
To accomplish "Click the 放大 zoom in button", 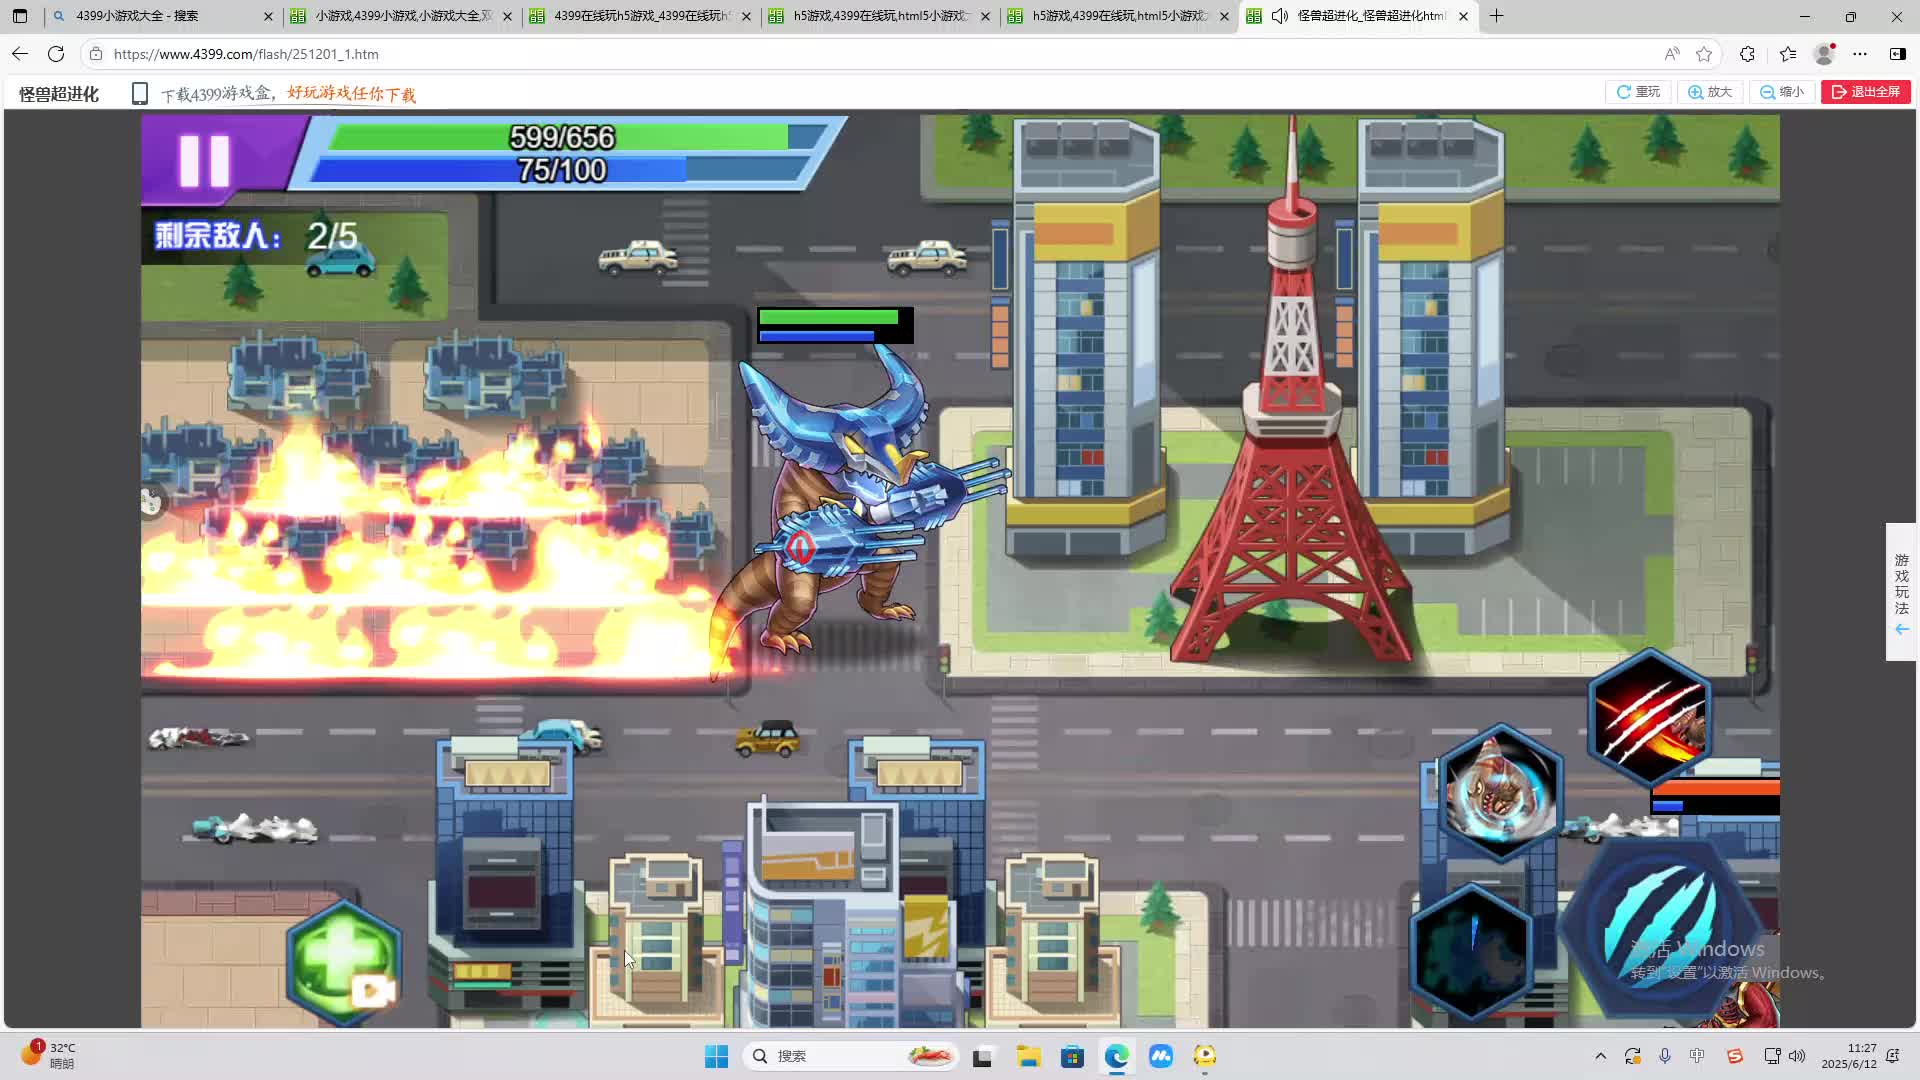I will (x=1710, y=92).
